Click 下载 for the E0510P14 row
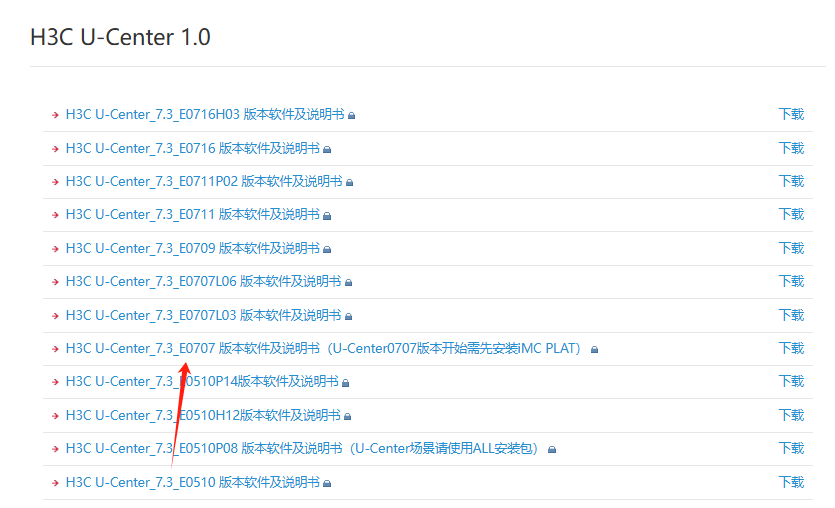The height and width of the screenshot is (508, 835). point(791,381)
